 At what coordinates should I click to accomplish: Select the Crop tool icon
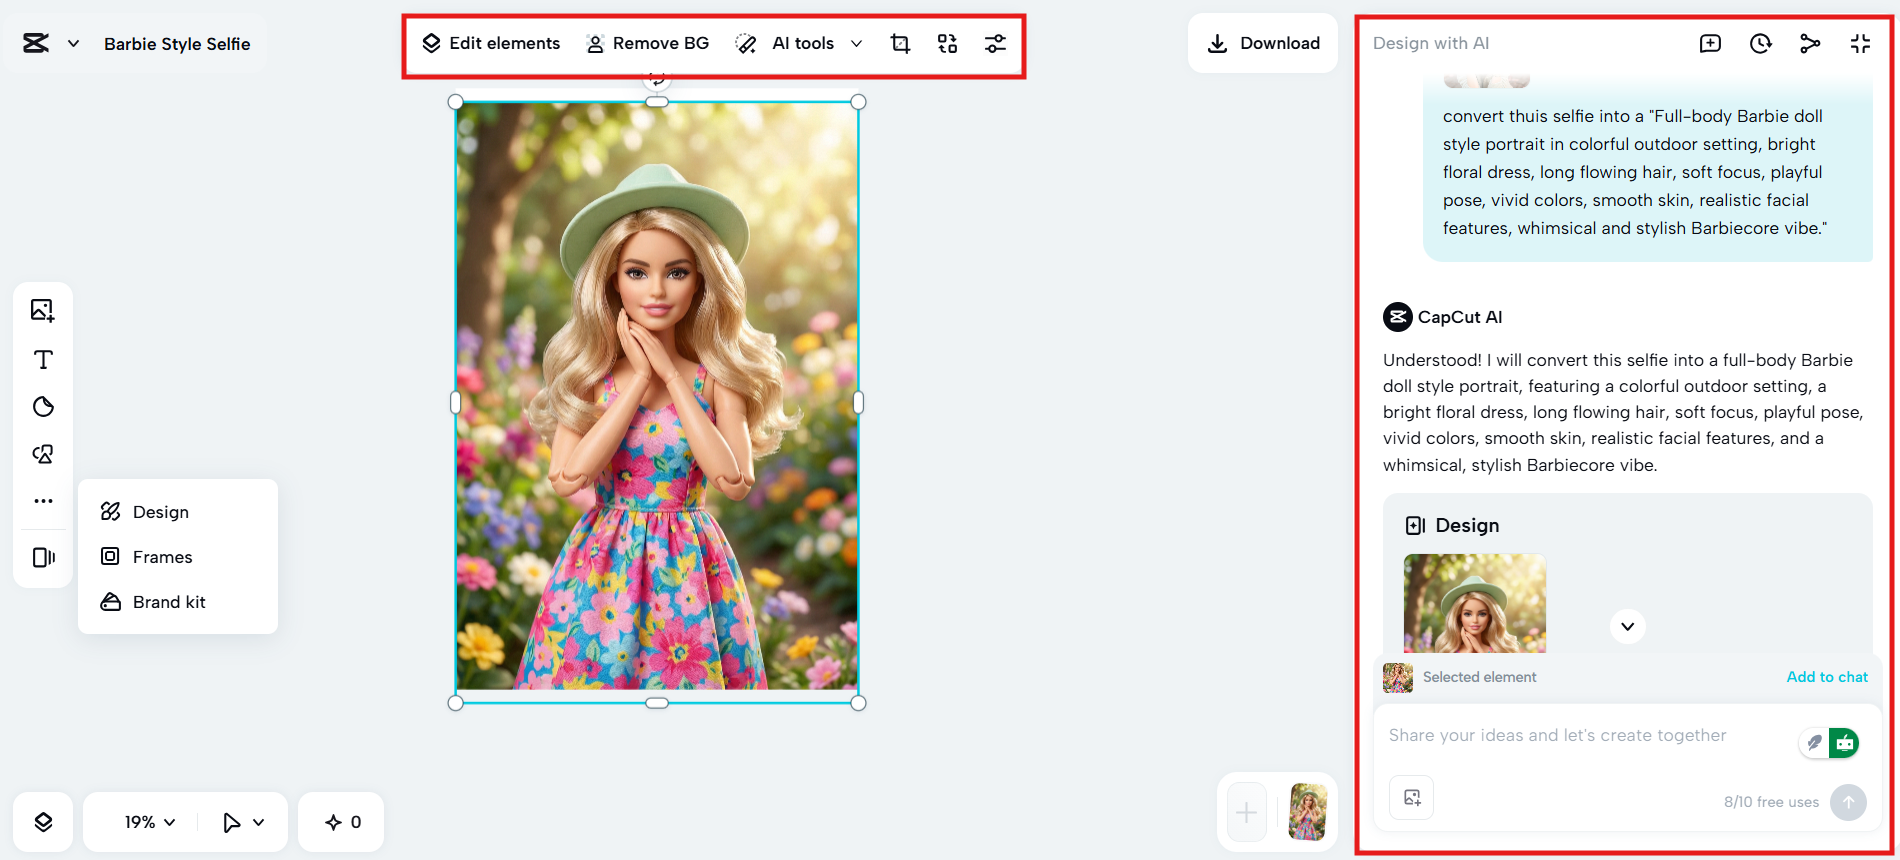click(900, 43)
